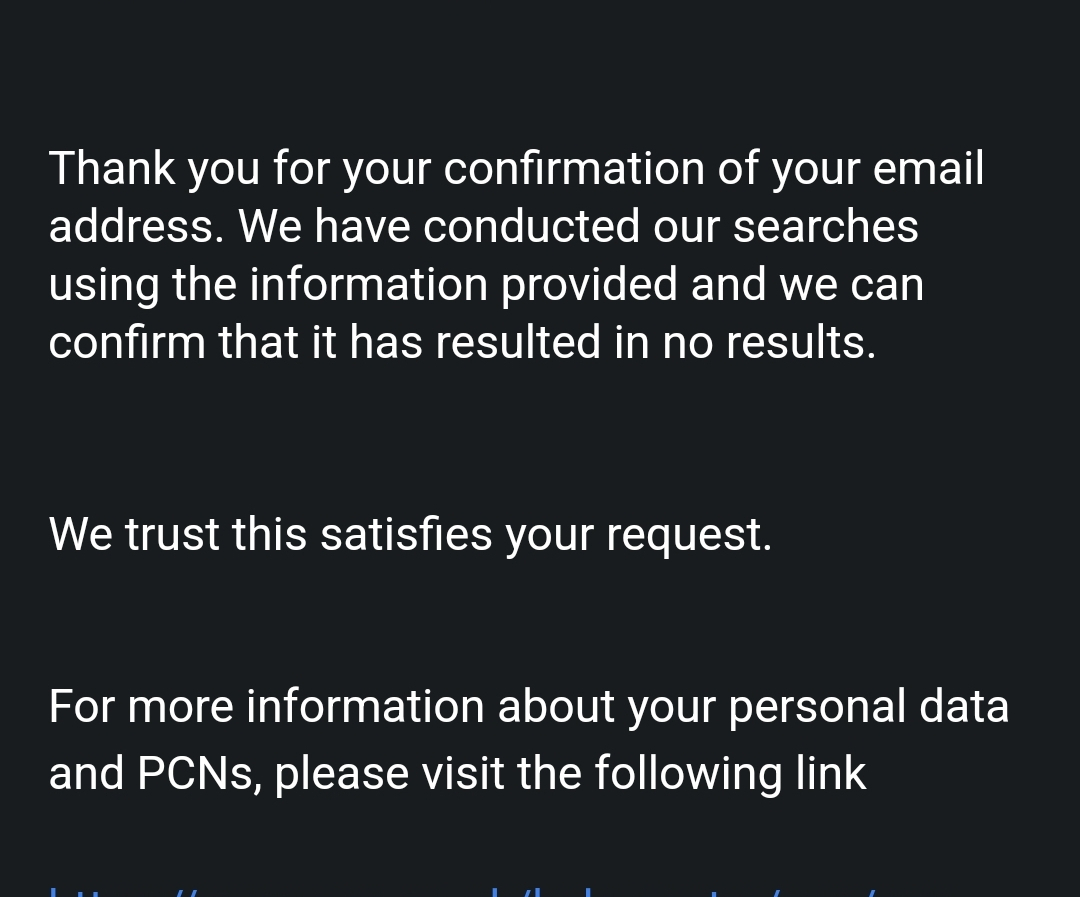Click the phrase "information provided" in the first paragraph
Image resolution: width=1080 pixels, height=897 pixels.
(464, 284)
